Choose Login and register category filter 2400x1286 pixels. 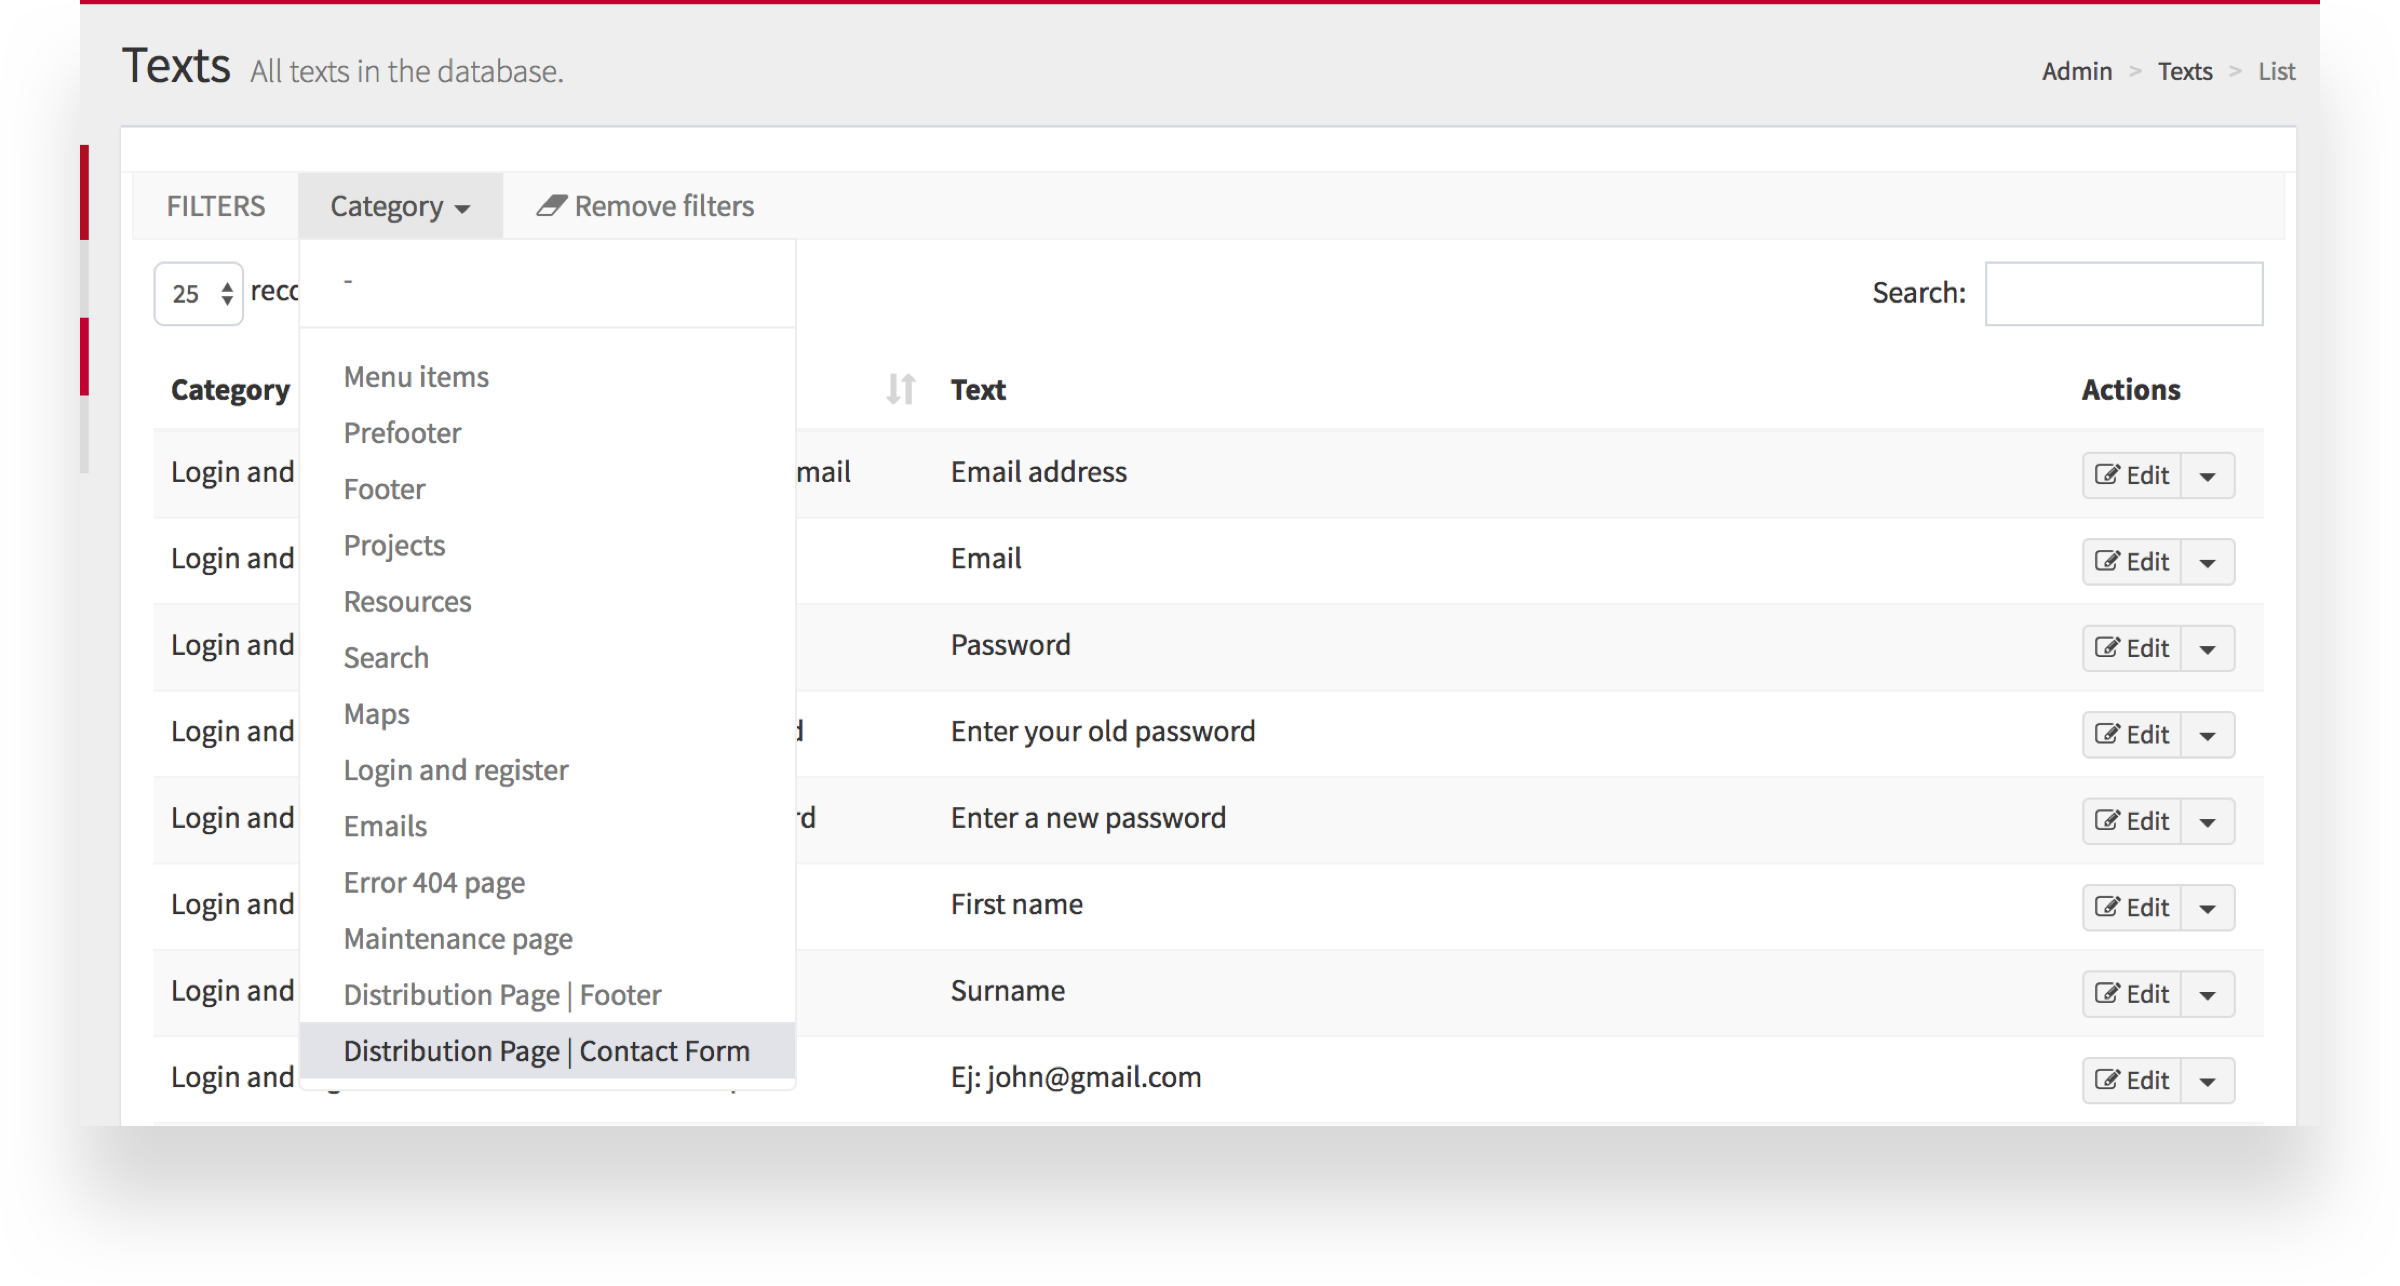[x=455, y=770]
